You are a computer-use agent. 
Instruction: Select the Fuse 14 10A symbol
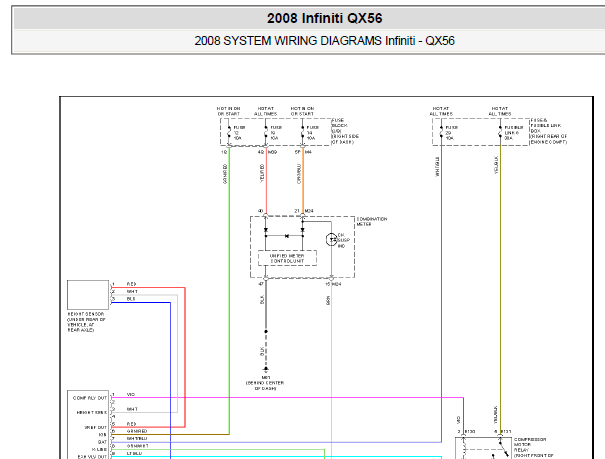[x=302, y=132]
